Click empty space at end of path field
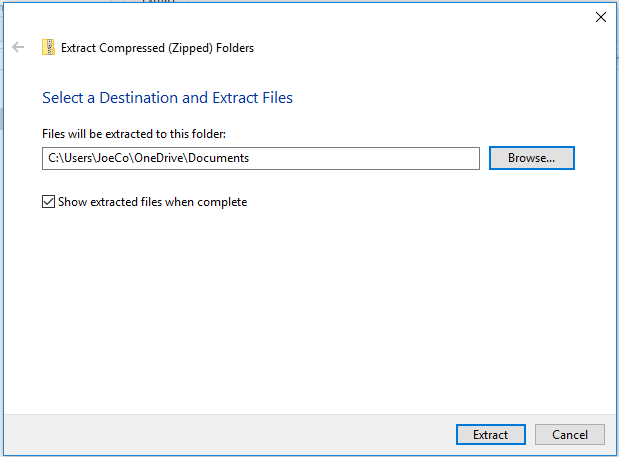 pyautogui.click(x=380, y=158)
